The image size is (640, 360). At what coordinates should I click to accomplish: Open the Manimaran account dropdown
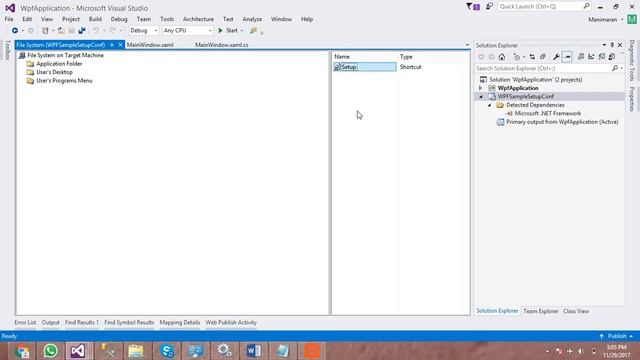[622, 20]
